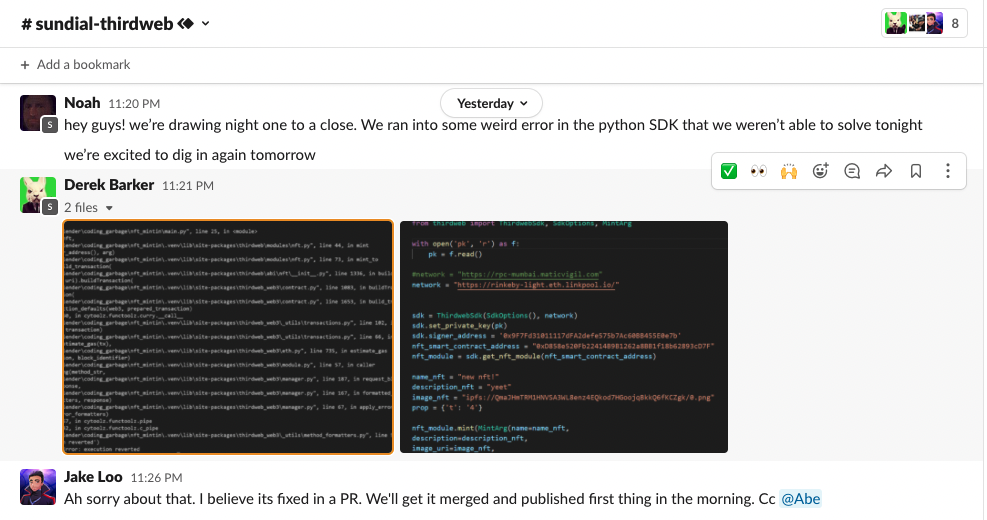
Task: Click Noah's 'excited to dig in again tomorrow' line
Action: [x=189, y=155]
